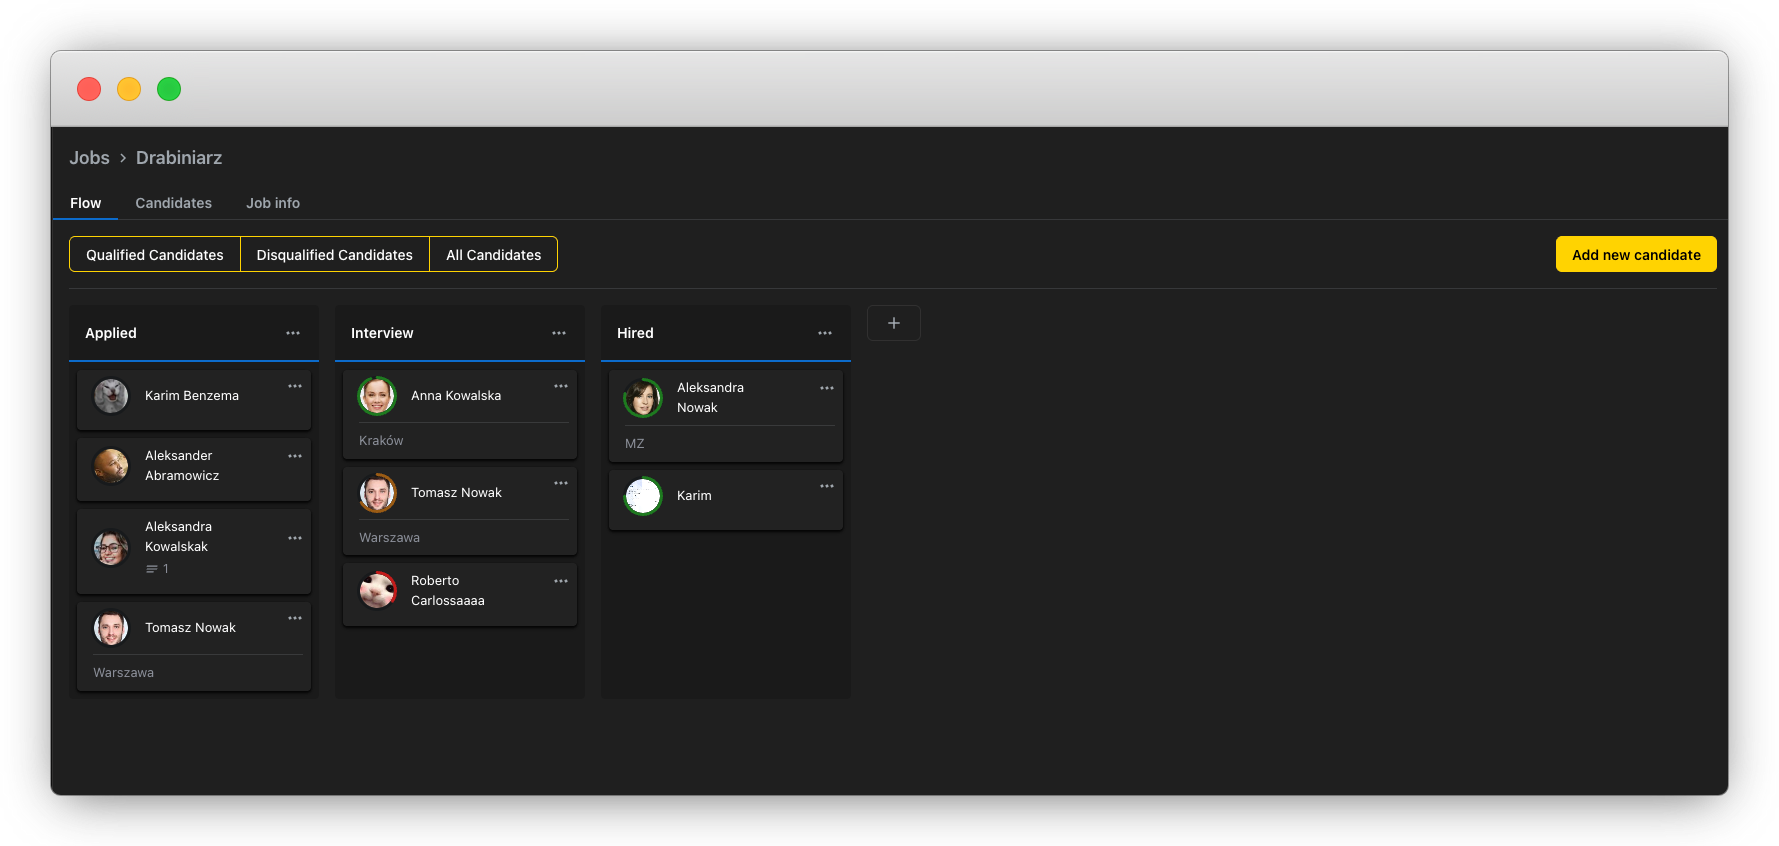Expand options for Karim in Hired column
1779x846 pixels.
pos(827,486)
